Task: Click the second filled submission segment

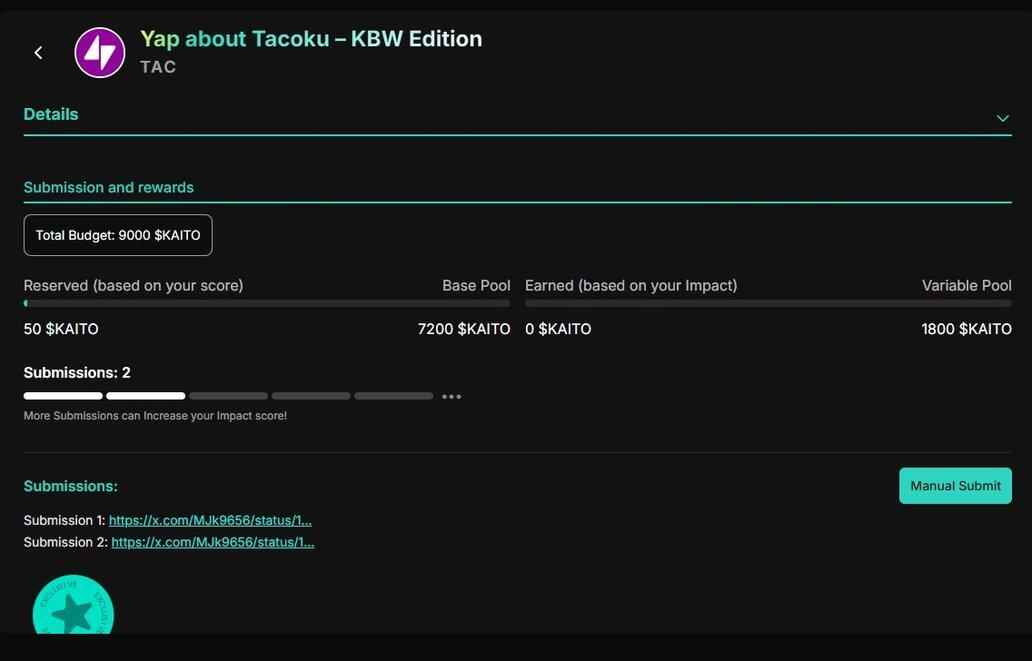Action: tap(145, 396)
